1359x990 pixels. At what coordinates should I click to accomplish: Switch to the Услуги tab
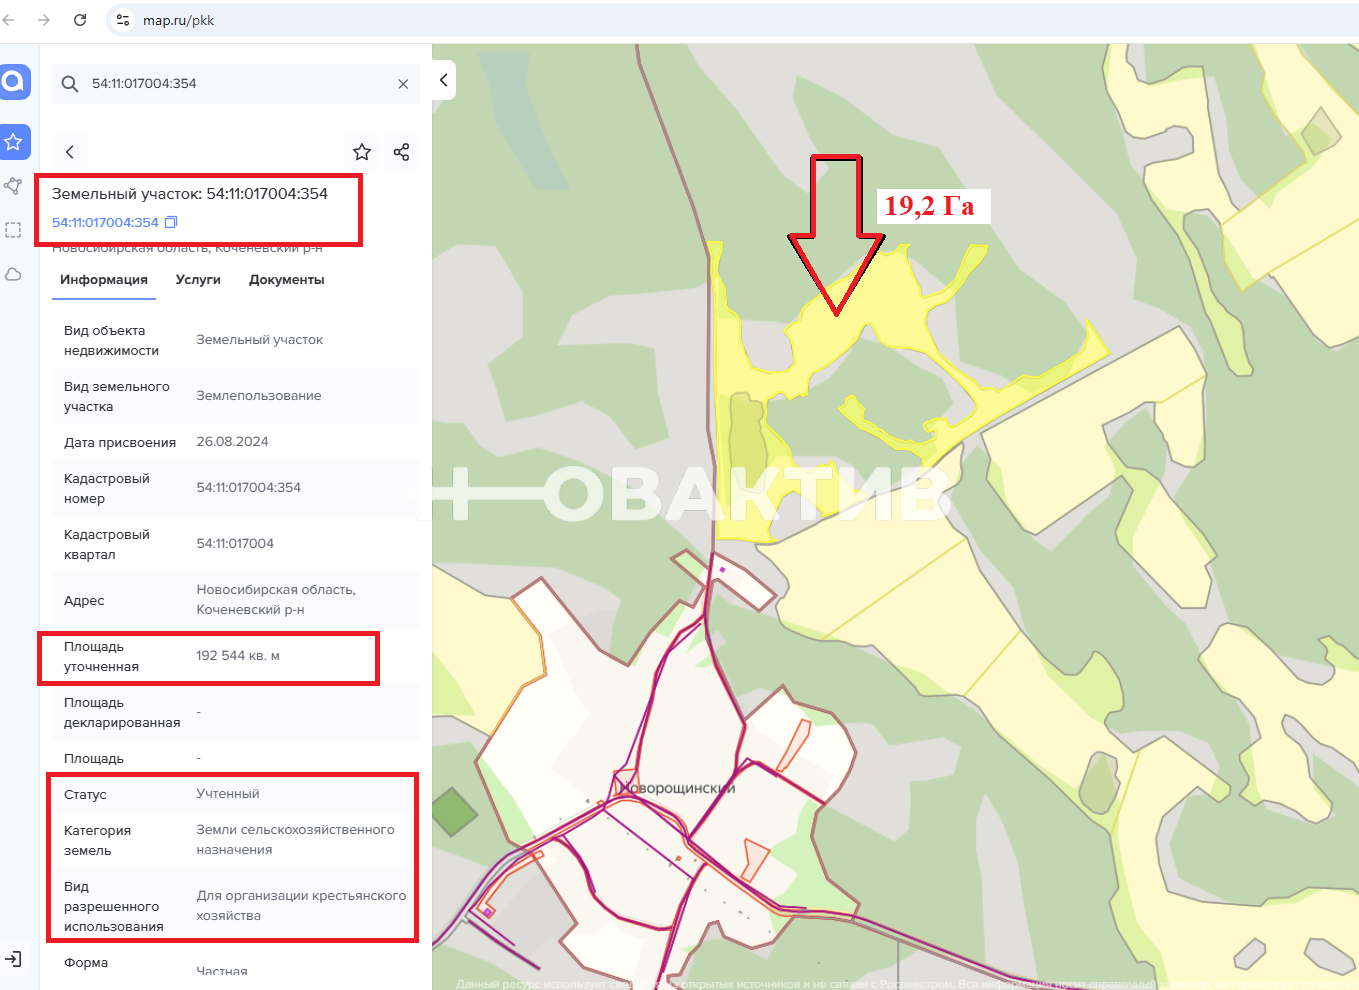pos(198,280)
